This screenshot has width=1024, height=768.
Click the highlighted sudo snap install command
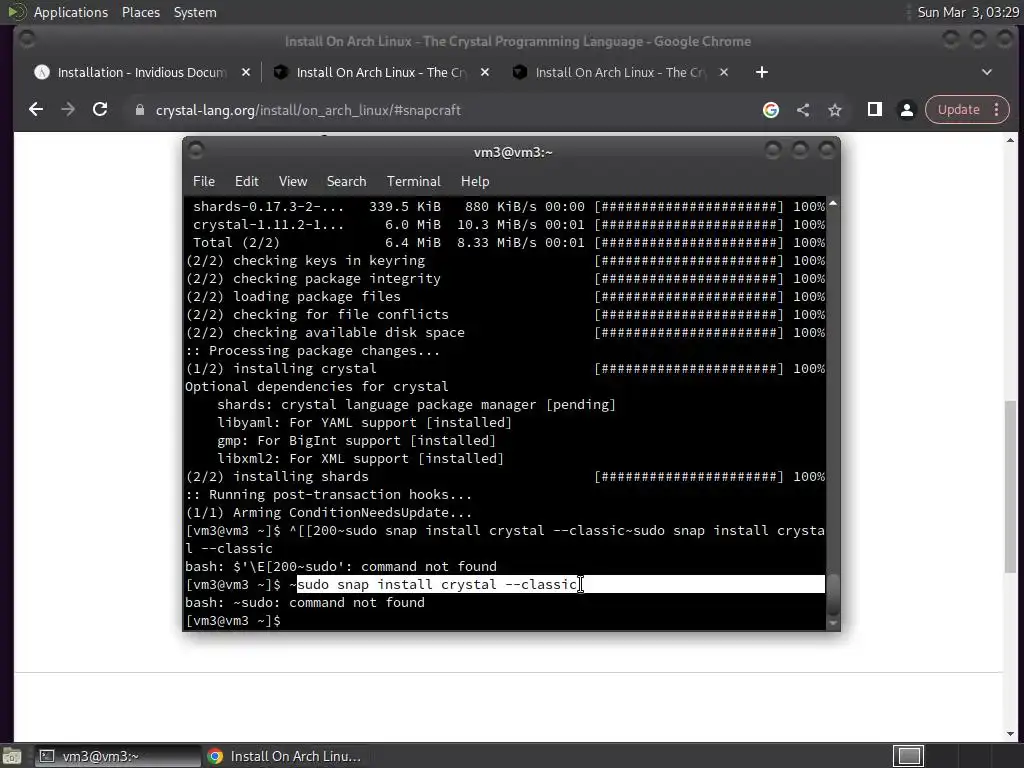point(437,584)
